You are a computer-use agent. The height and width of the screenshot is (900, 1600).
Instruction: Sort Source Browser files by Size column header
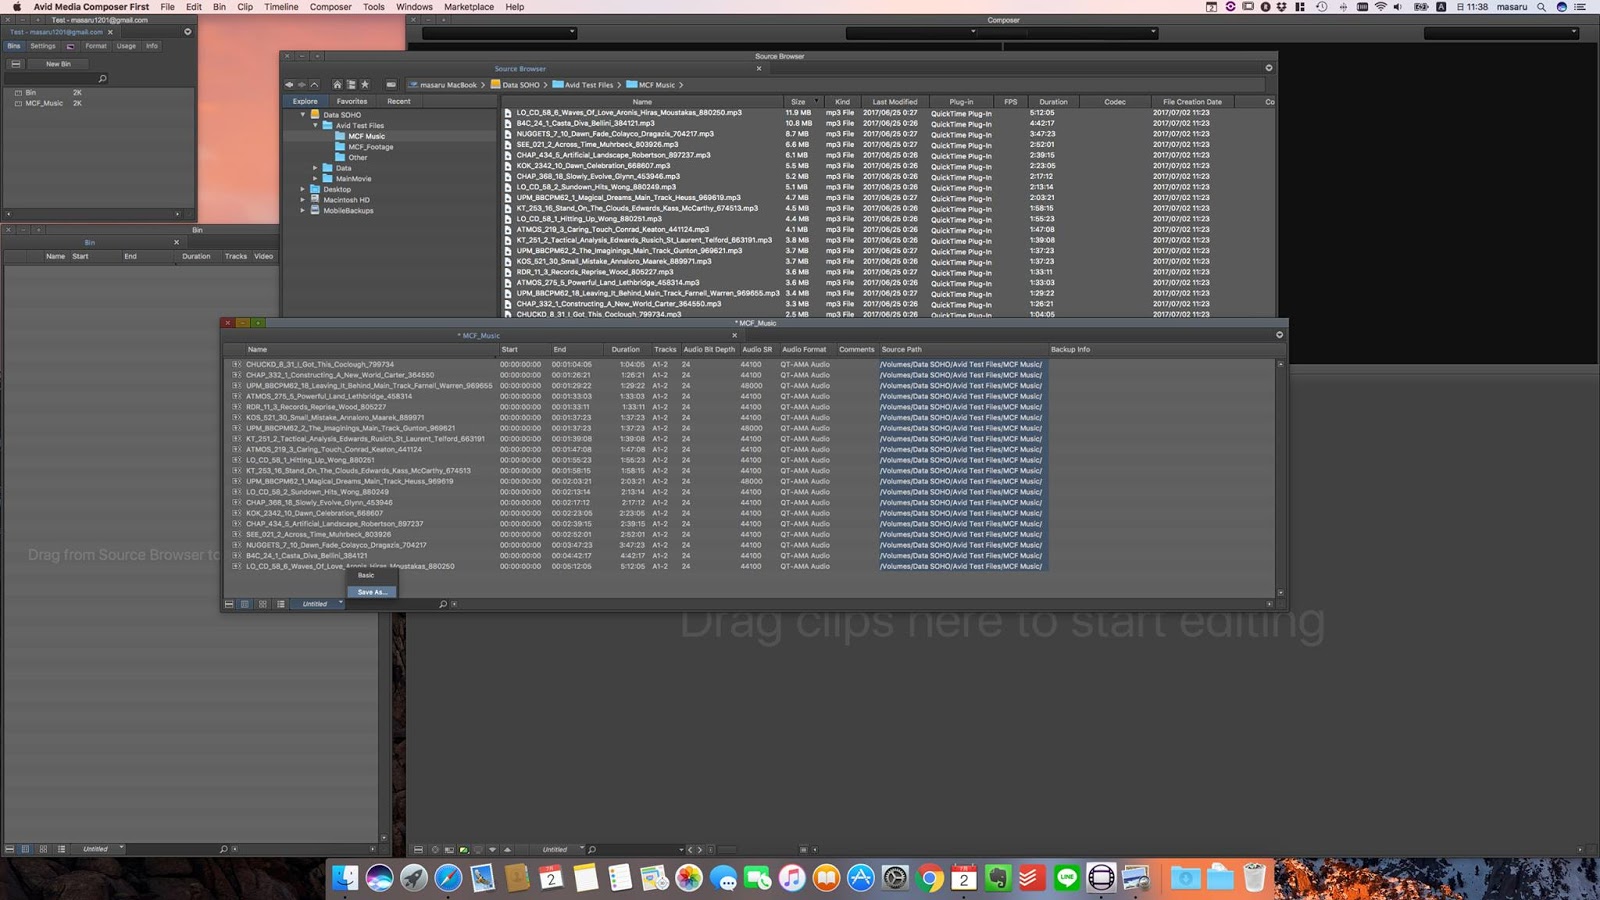click(798, 102)
